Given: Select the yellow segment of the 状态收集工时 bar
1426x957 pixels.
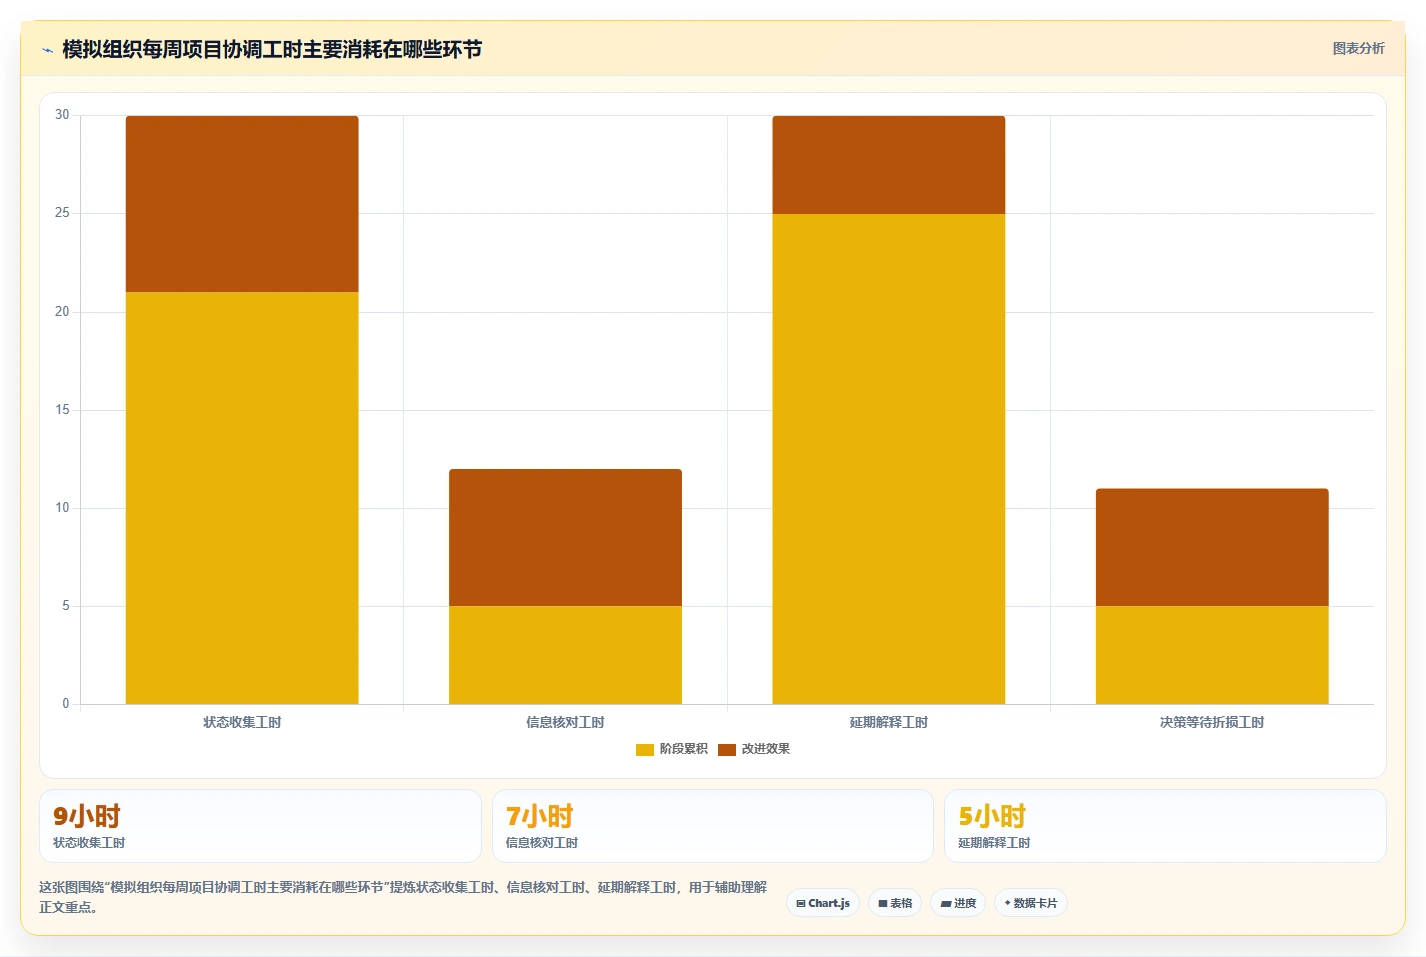Looking at the screenshot, I should click(242, 498).
